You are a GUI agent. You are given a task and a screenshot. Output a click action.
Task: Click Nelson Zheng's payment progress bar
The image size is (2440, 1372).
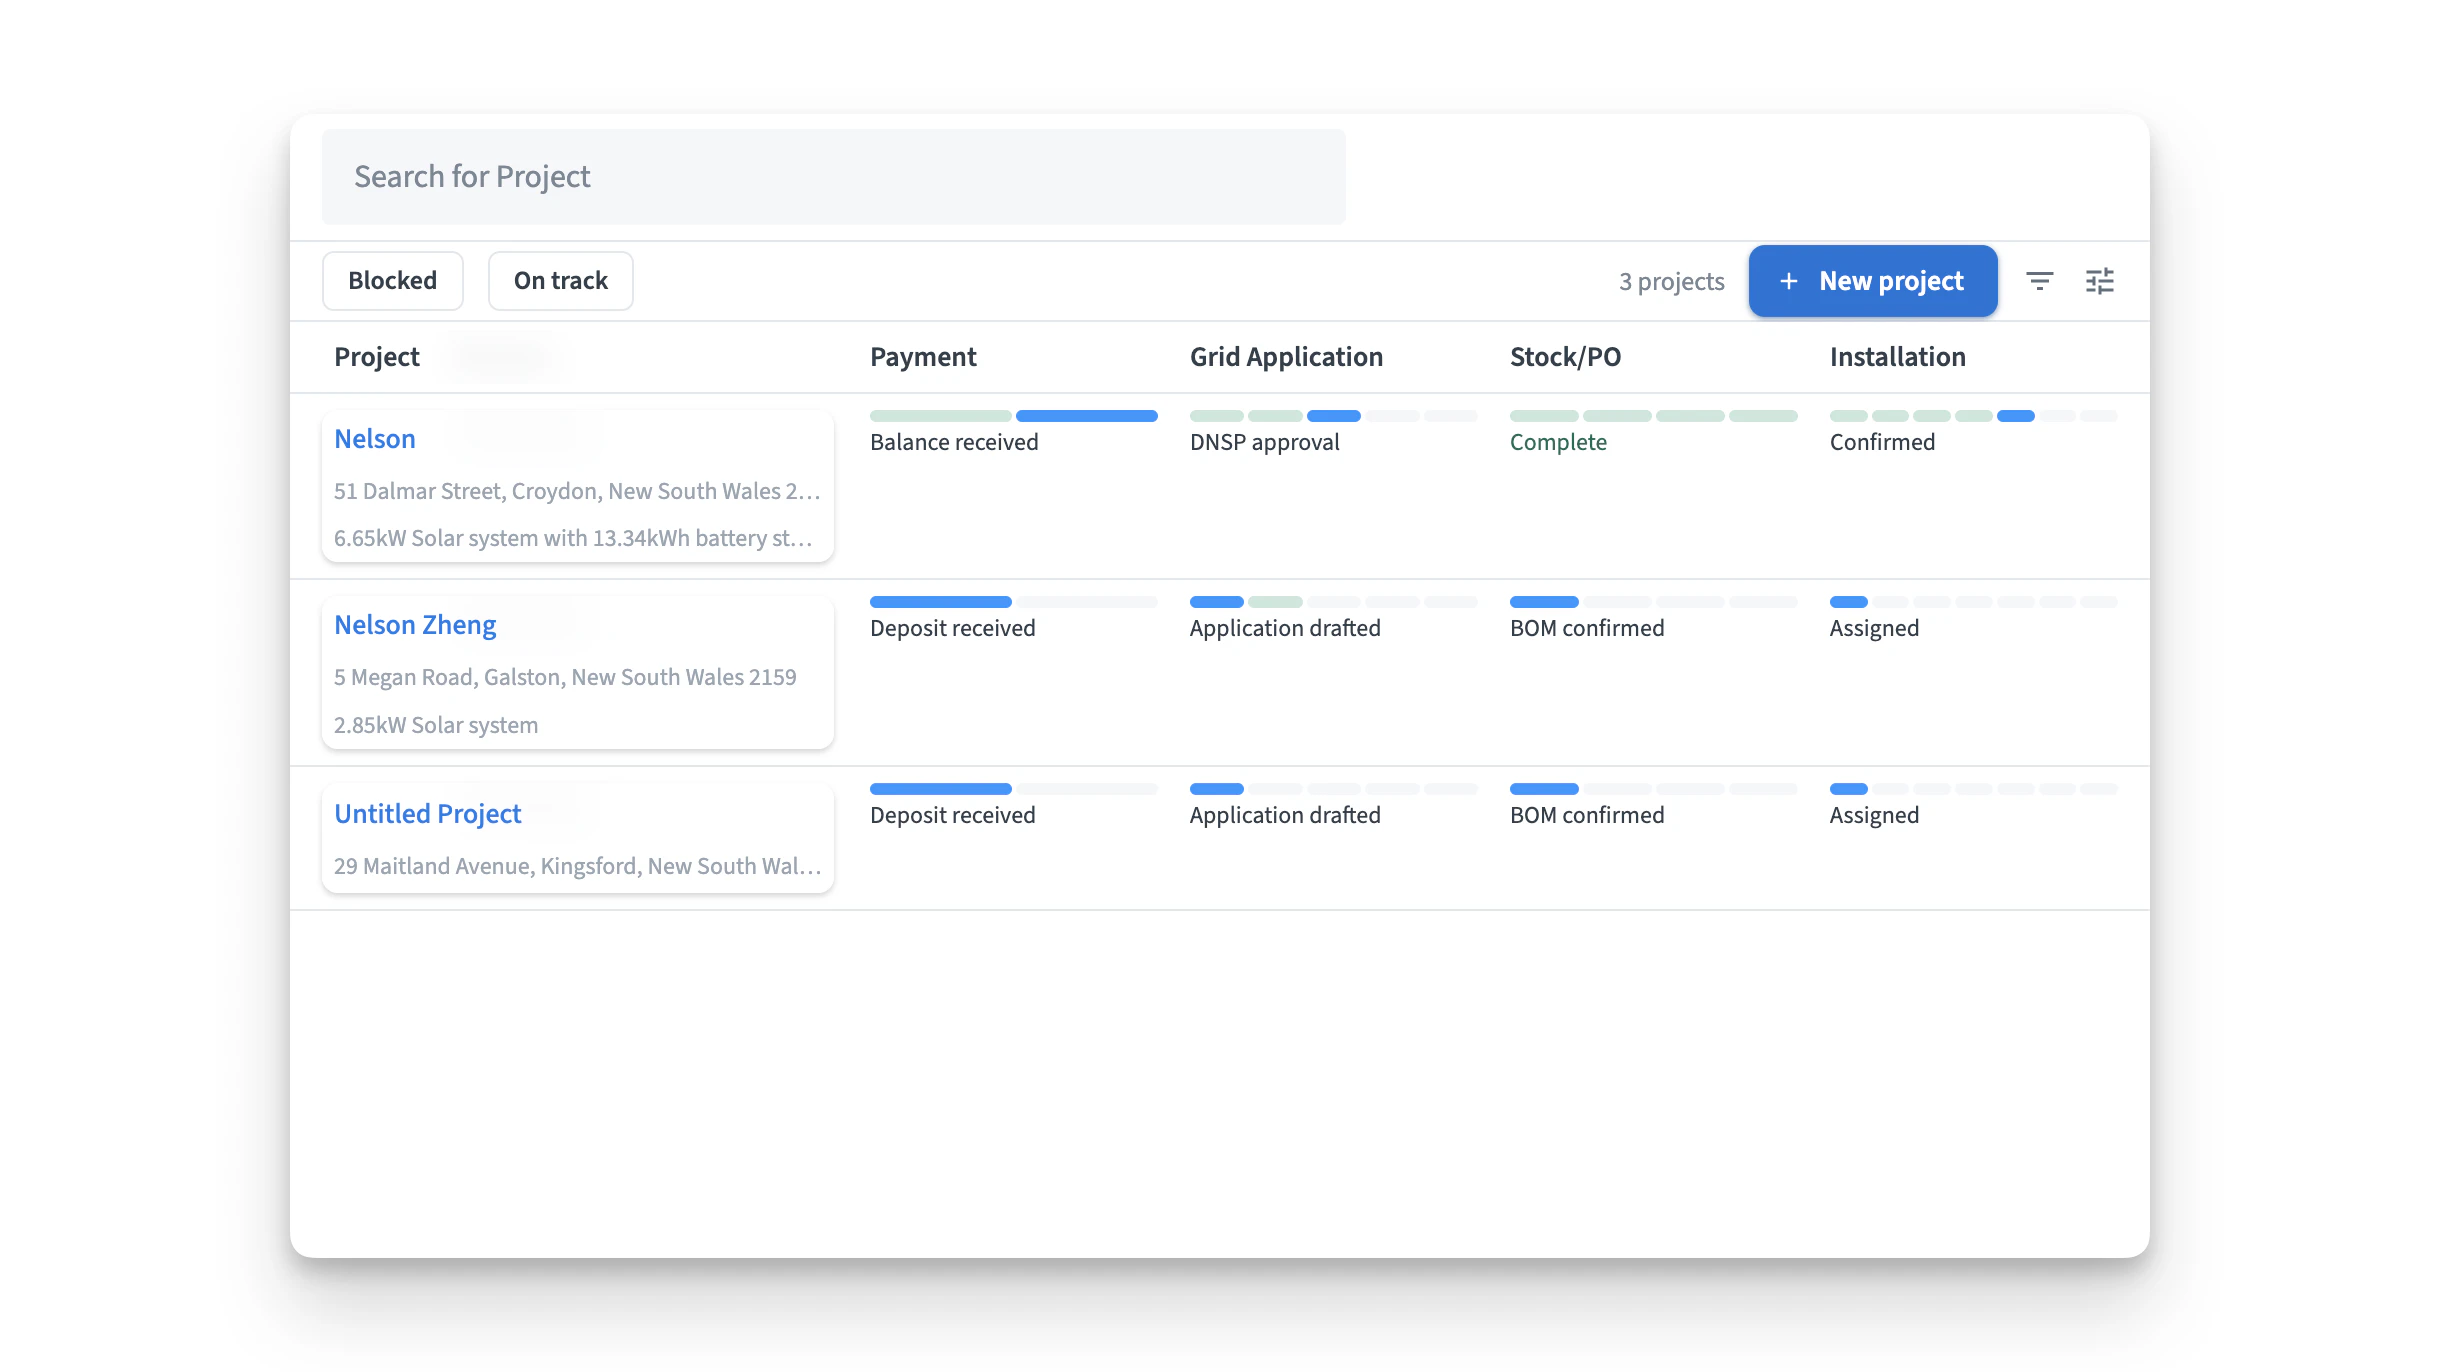pyautogui.click(x=1014, y=602)
